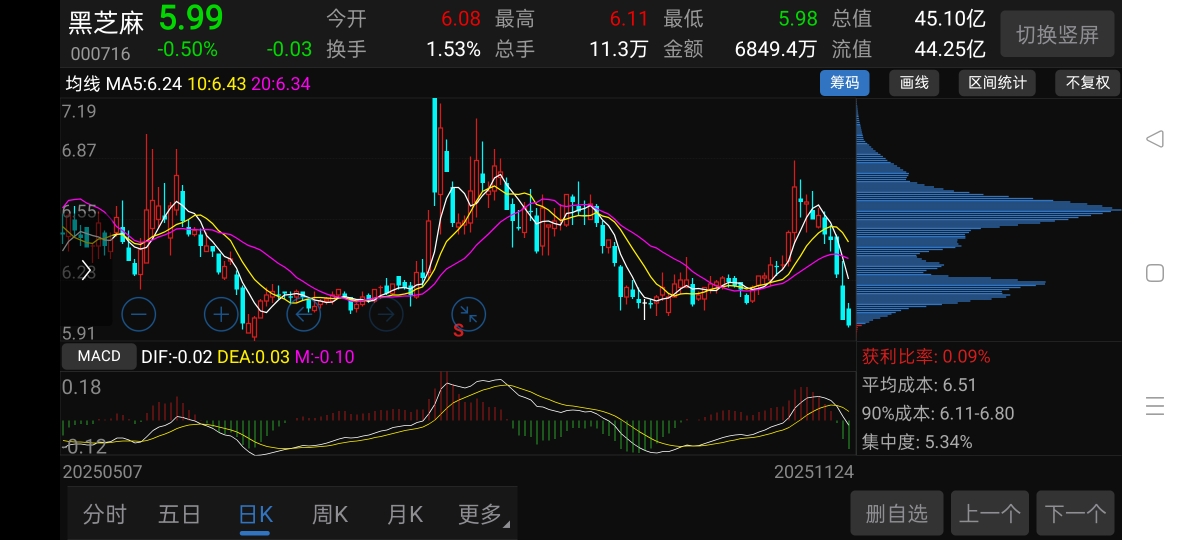Switch to portrait with 切换竖屏
This screenshot has width=1188, height=540.
(x=1058, y=34)
